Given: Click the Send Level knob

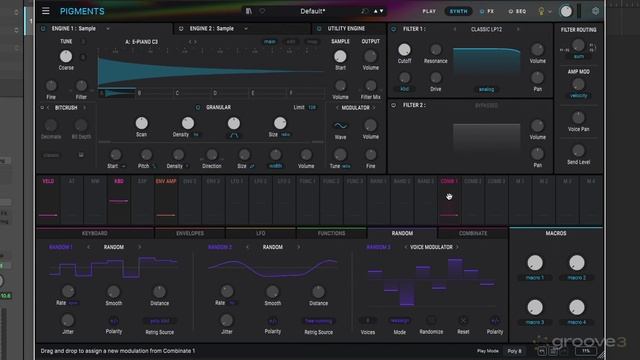Looking at the screenshot, I should (x=578, y=151).
